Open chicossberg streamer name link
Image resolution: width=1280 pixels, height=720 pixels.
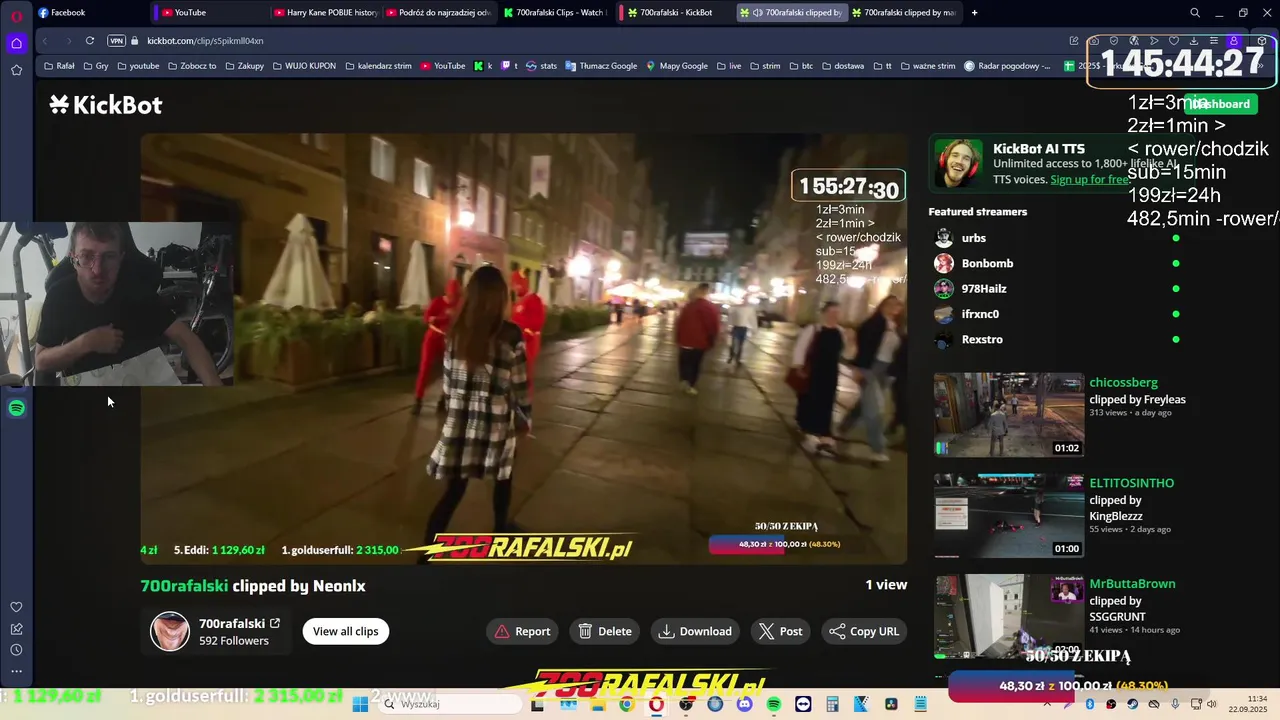click(x=1123, y=382)
